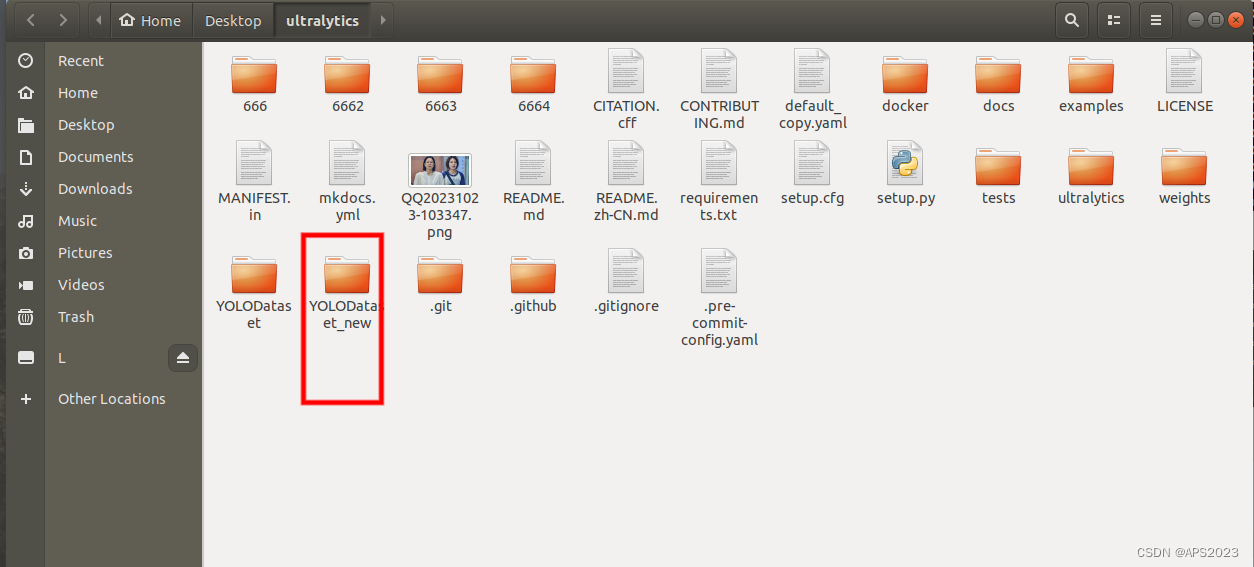1254x567 pixels.
Task: Click the ultralytics file name label in the grid
Action: [1091, 198]
